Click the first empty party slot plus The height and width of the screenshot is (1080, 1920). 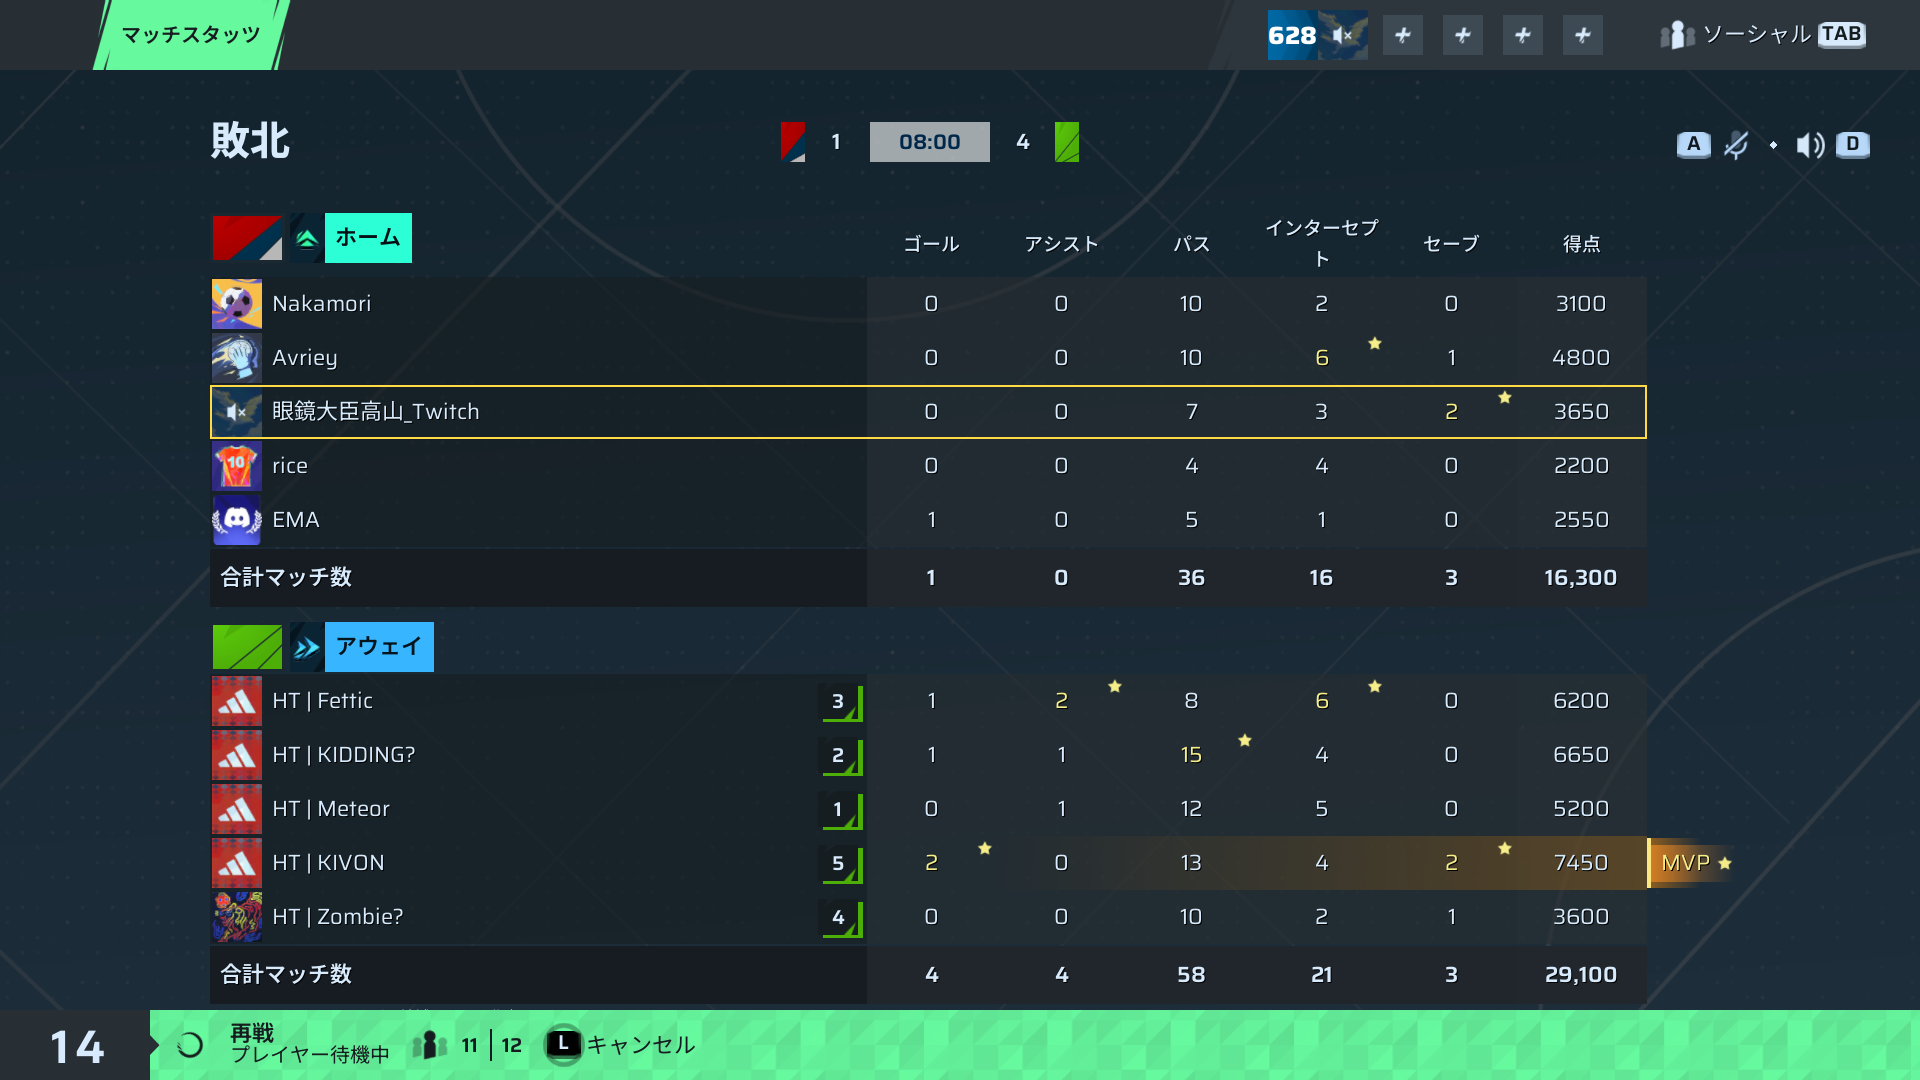click(x=1403, y=35)
